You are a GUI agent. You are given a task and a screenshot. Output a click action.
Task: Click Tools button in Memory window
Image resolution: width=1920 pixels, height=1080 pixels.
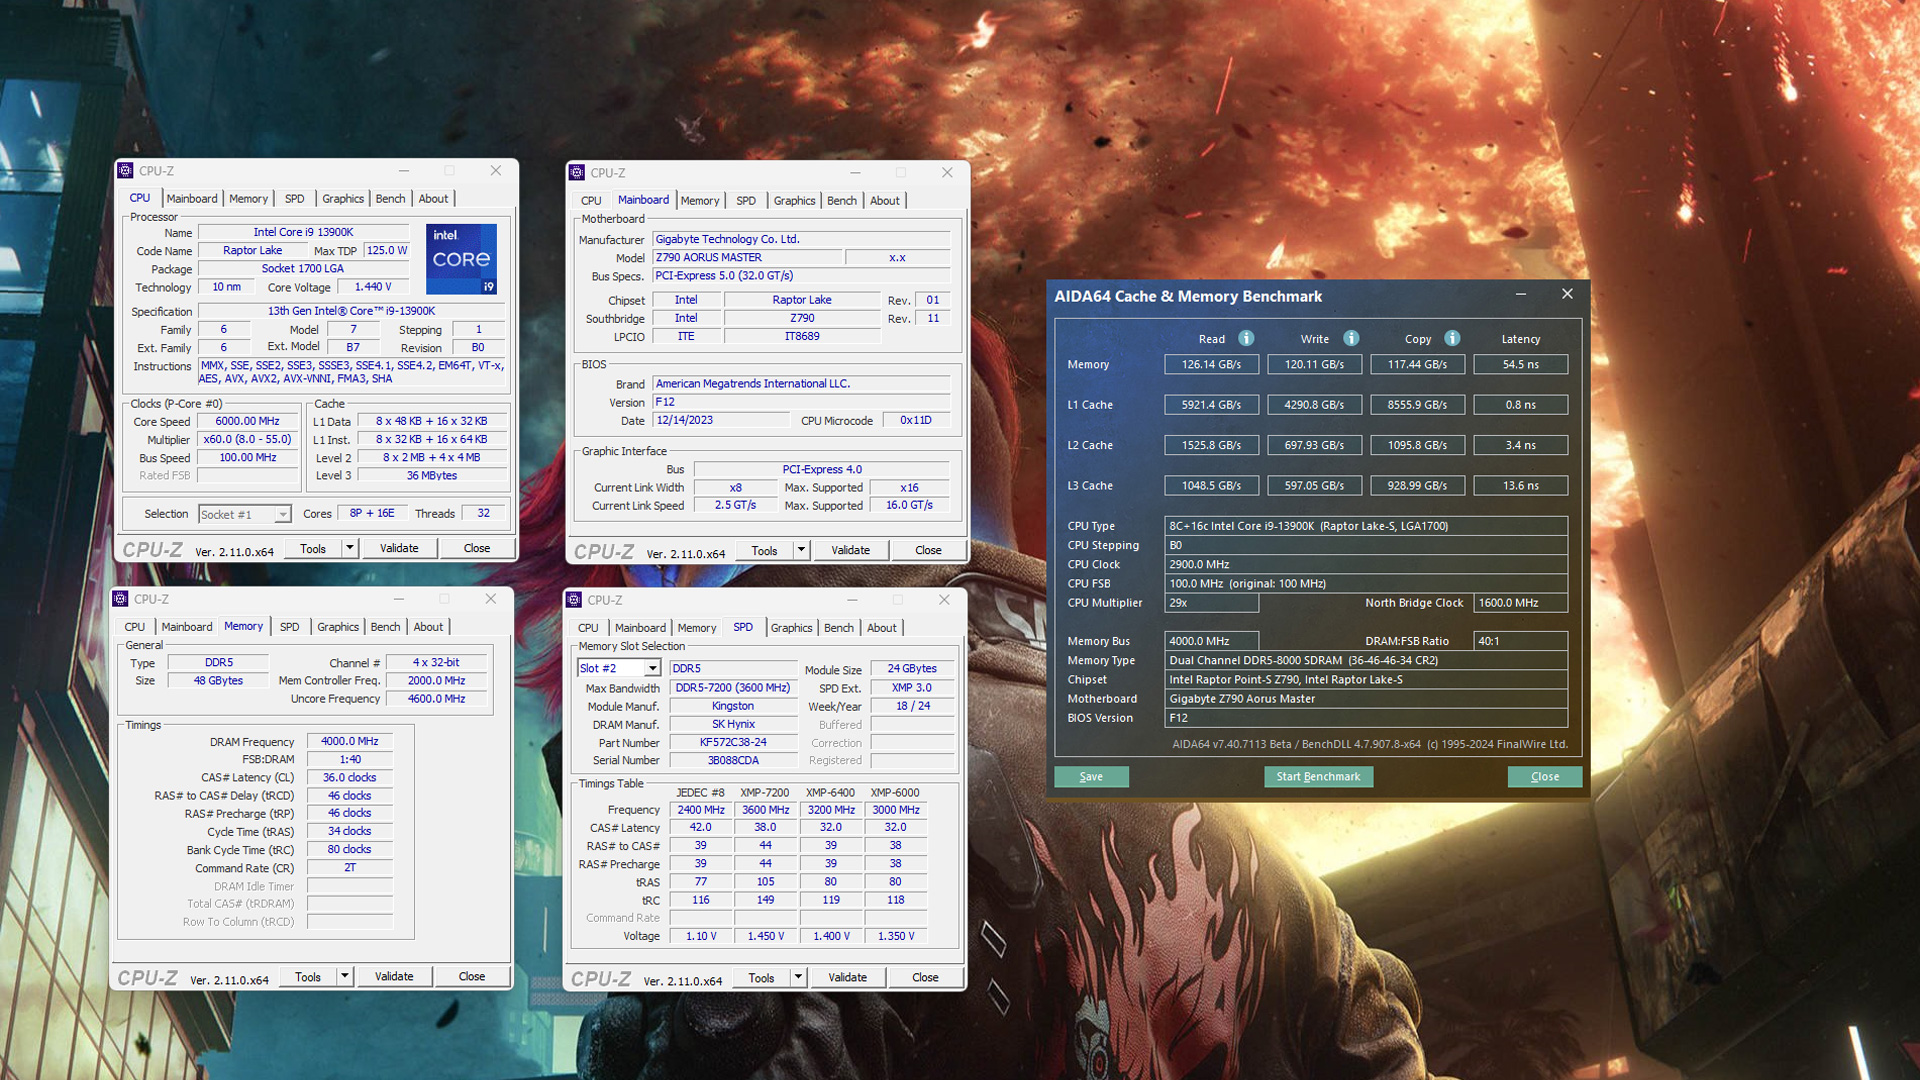point(308,976)
